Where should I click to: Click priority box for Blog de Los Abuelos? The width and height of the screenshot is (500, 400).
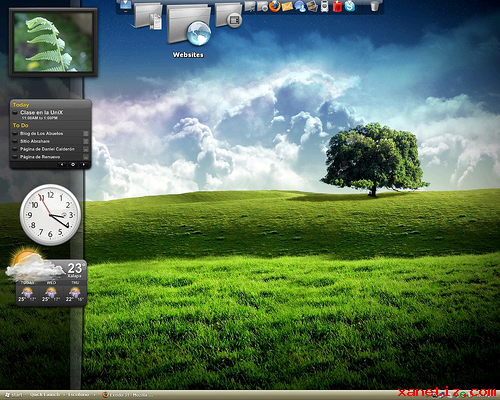pos(86,133)
